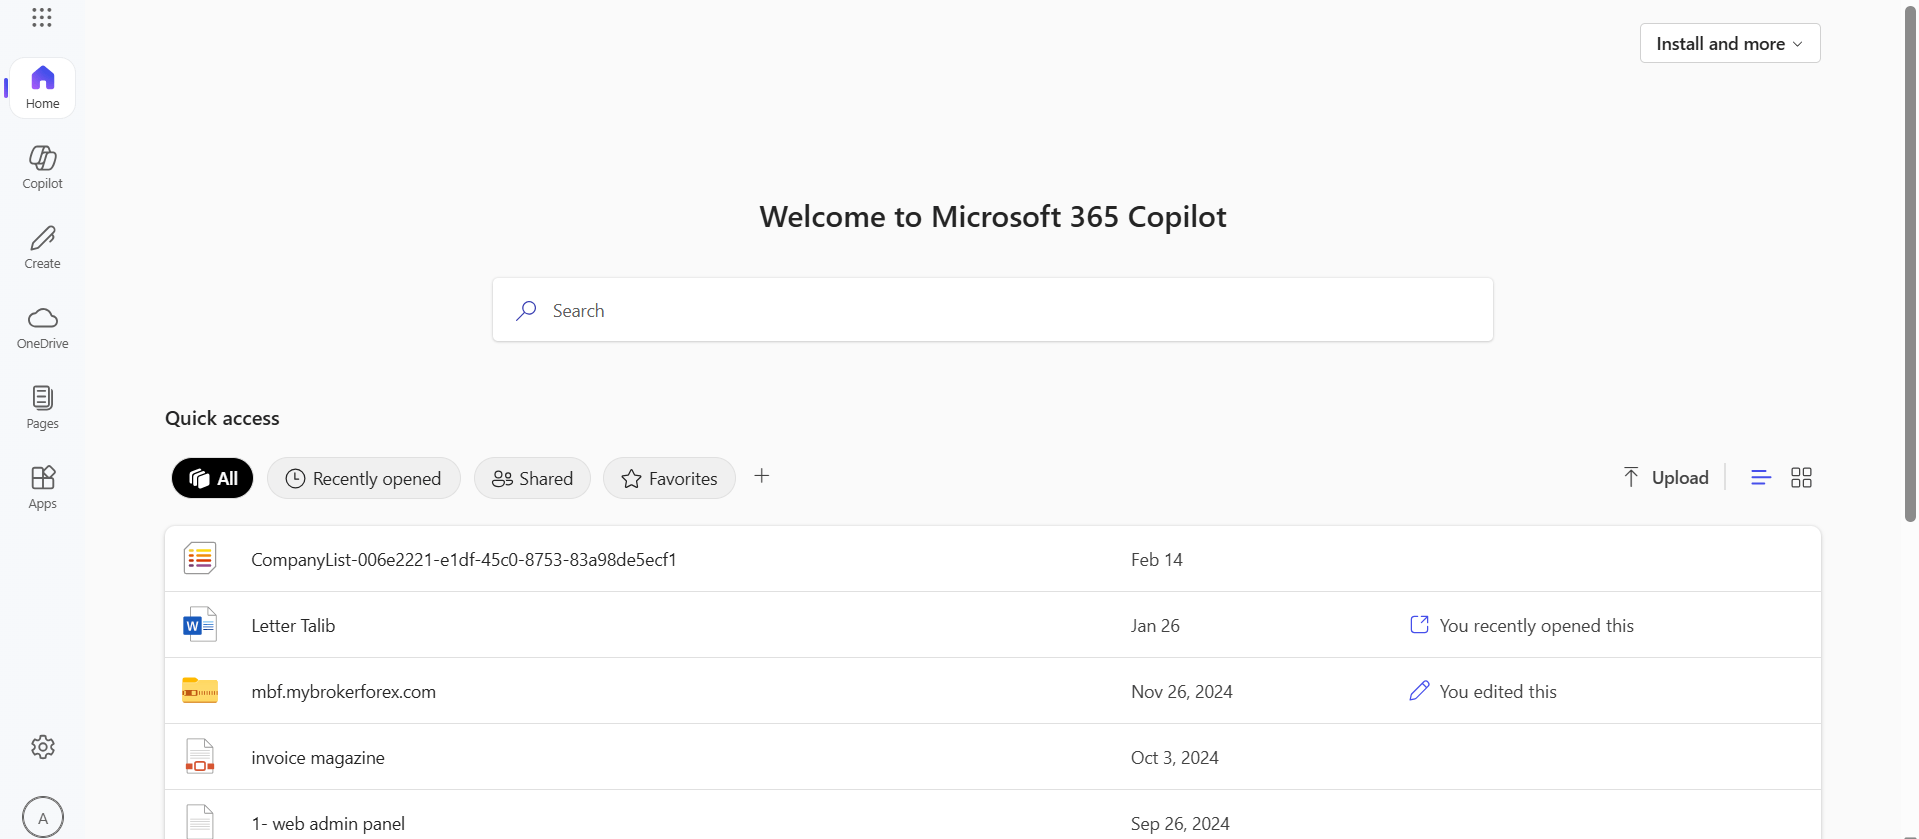
Task: Click the search magnifier icon
Action: point(526,310)
